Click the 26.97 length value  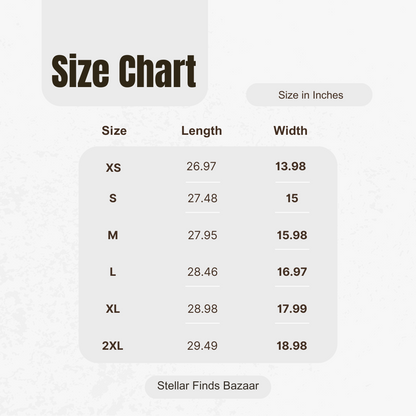201,166
